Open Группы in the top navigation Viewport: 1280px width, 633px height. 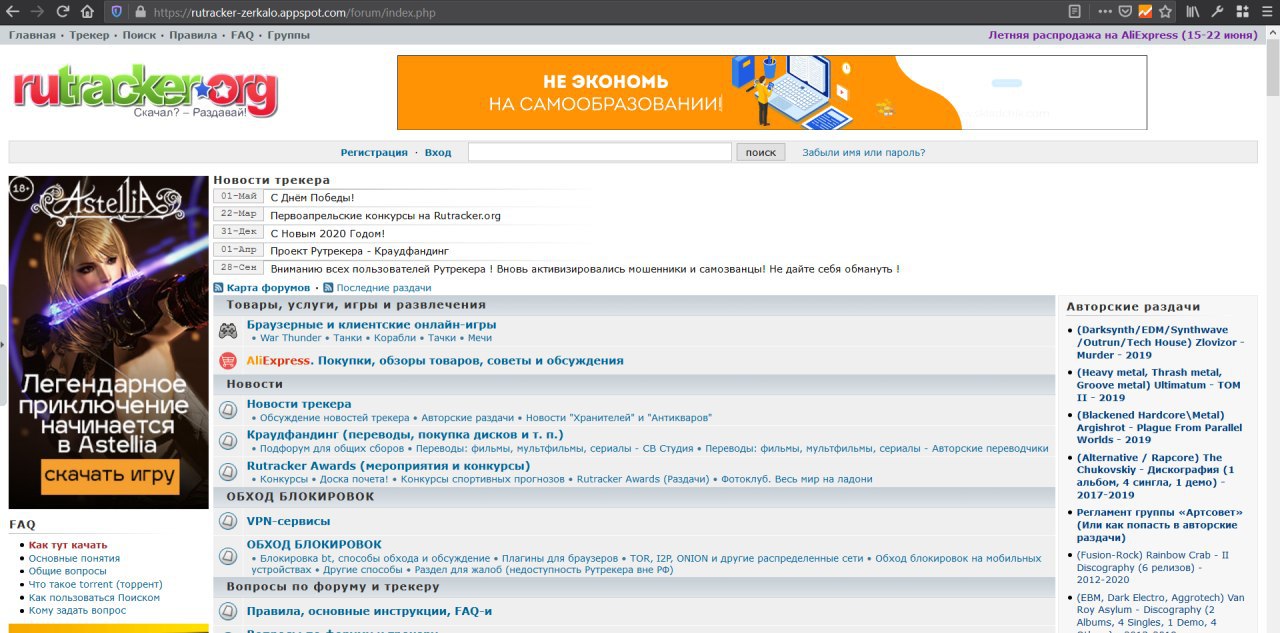pos(289,35)
